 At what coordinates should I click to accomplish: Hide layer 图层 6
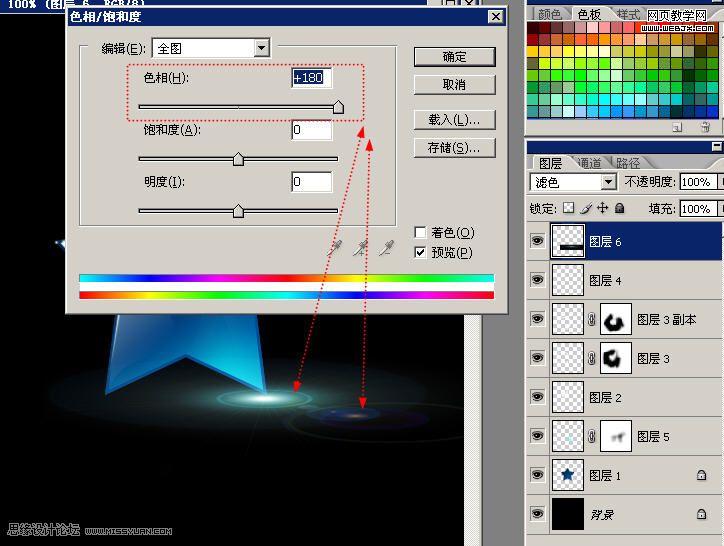tap(537, 241)
